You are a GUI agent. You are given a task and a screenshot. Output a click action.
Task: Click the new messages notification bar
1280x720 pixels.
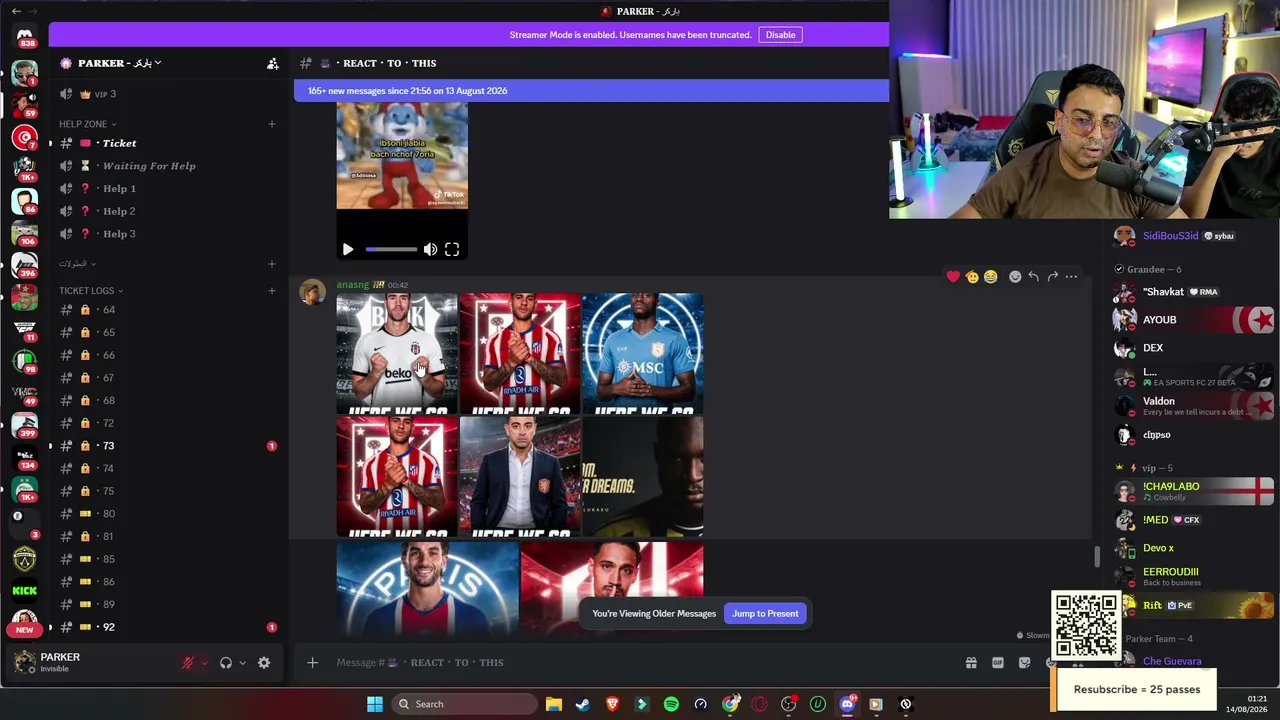pos(591,91)
